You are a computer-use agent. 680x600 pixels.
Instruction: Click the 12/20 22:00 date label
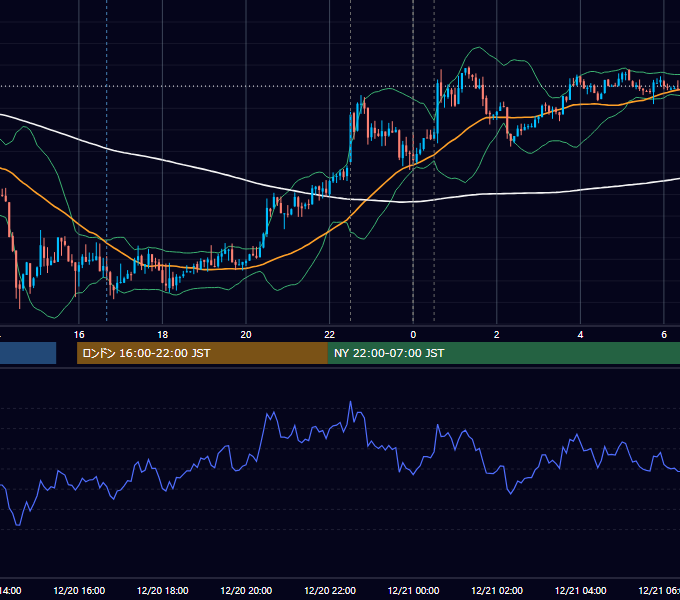coord(330,590)
